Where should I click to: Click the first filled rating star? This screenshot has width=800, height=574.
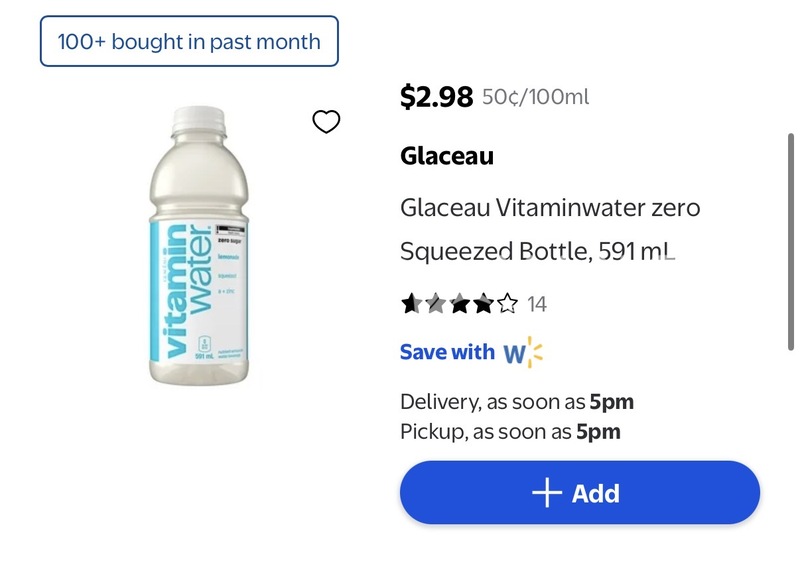[x=411, y=304]
